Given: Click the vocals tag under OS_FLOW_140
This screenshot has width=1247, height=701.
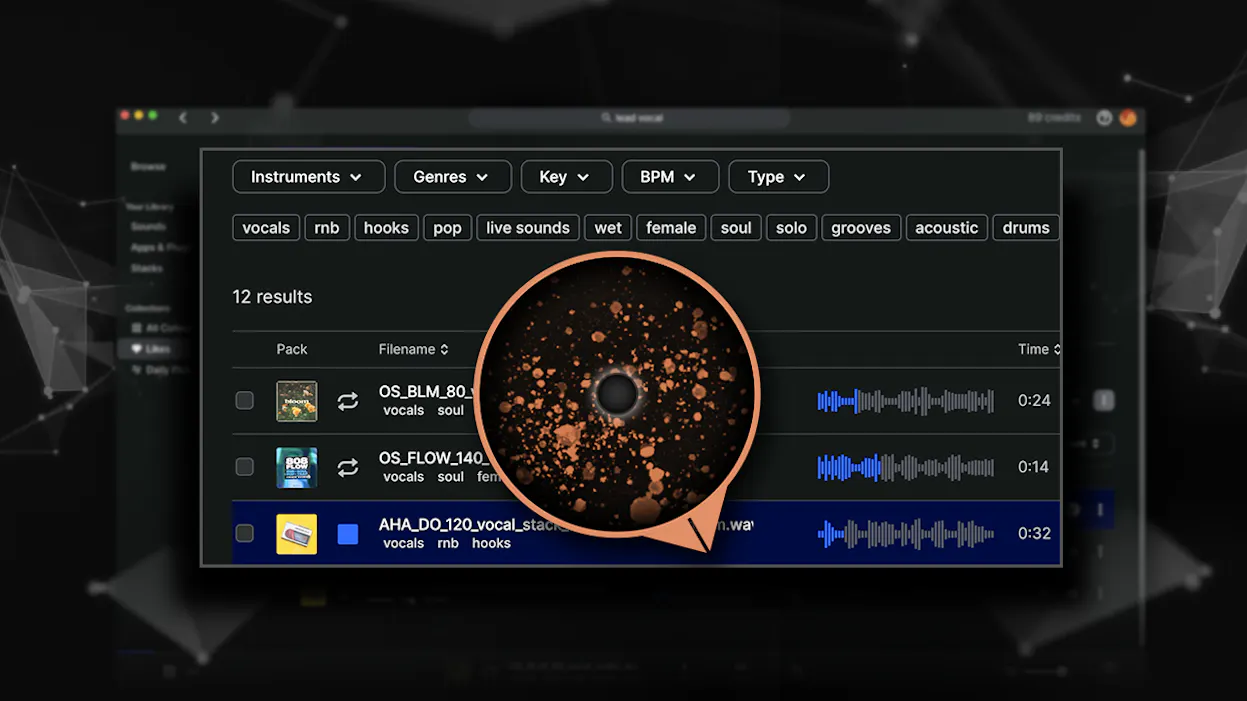Looking at the screenshot, I should [x=404, y=477].
